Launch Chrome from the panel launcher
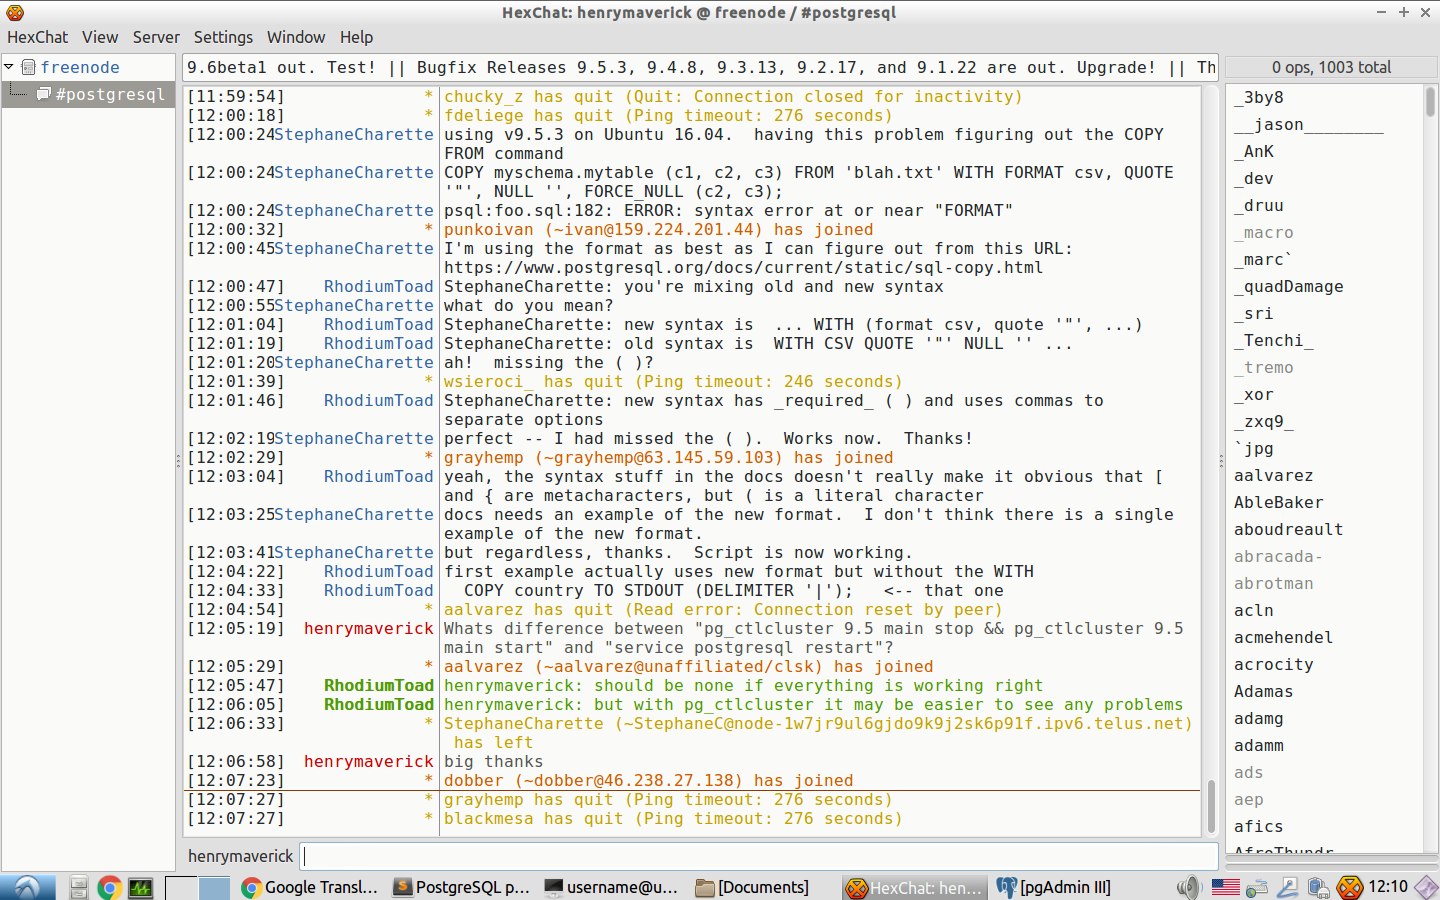This screenshot has width=1440, height=900. tap(110, 887)
